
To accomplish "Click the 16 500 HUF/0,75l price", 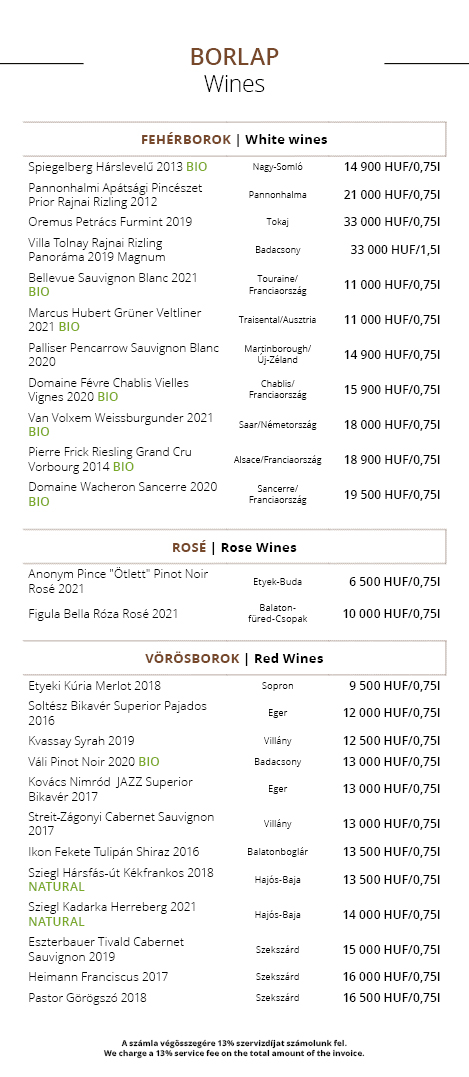I will click(x=391, y=998).
